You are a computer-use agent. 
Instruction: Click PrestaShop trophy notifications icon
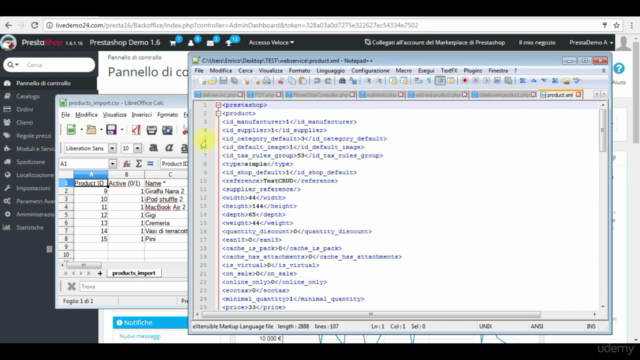click(x=229, y=42)
